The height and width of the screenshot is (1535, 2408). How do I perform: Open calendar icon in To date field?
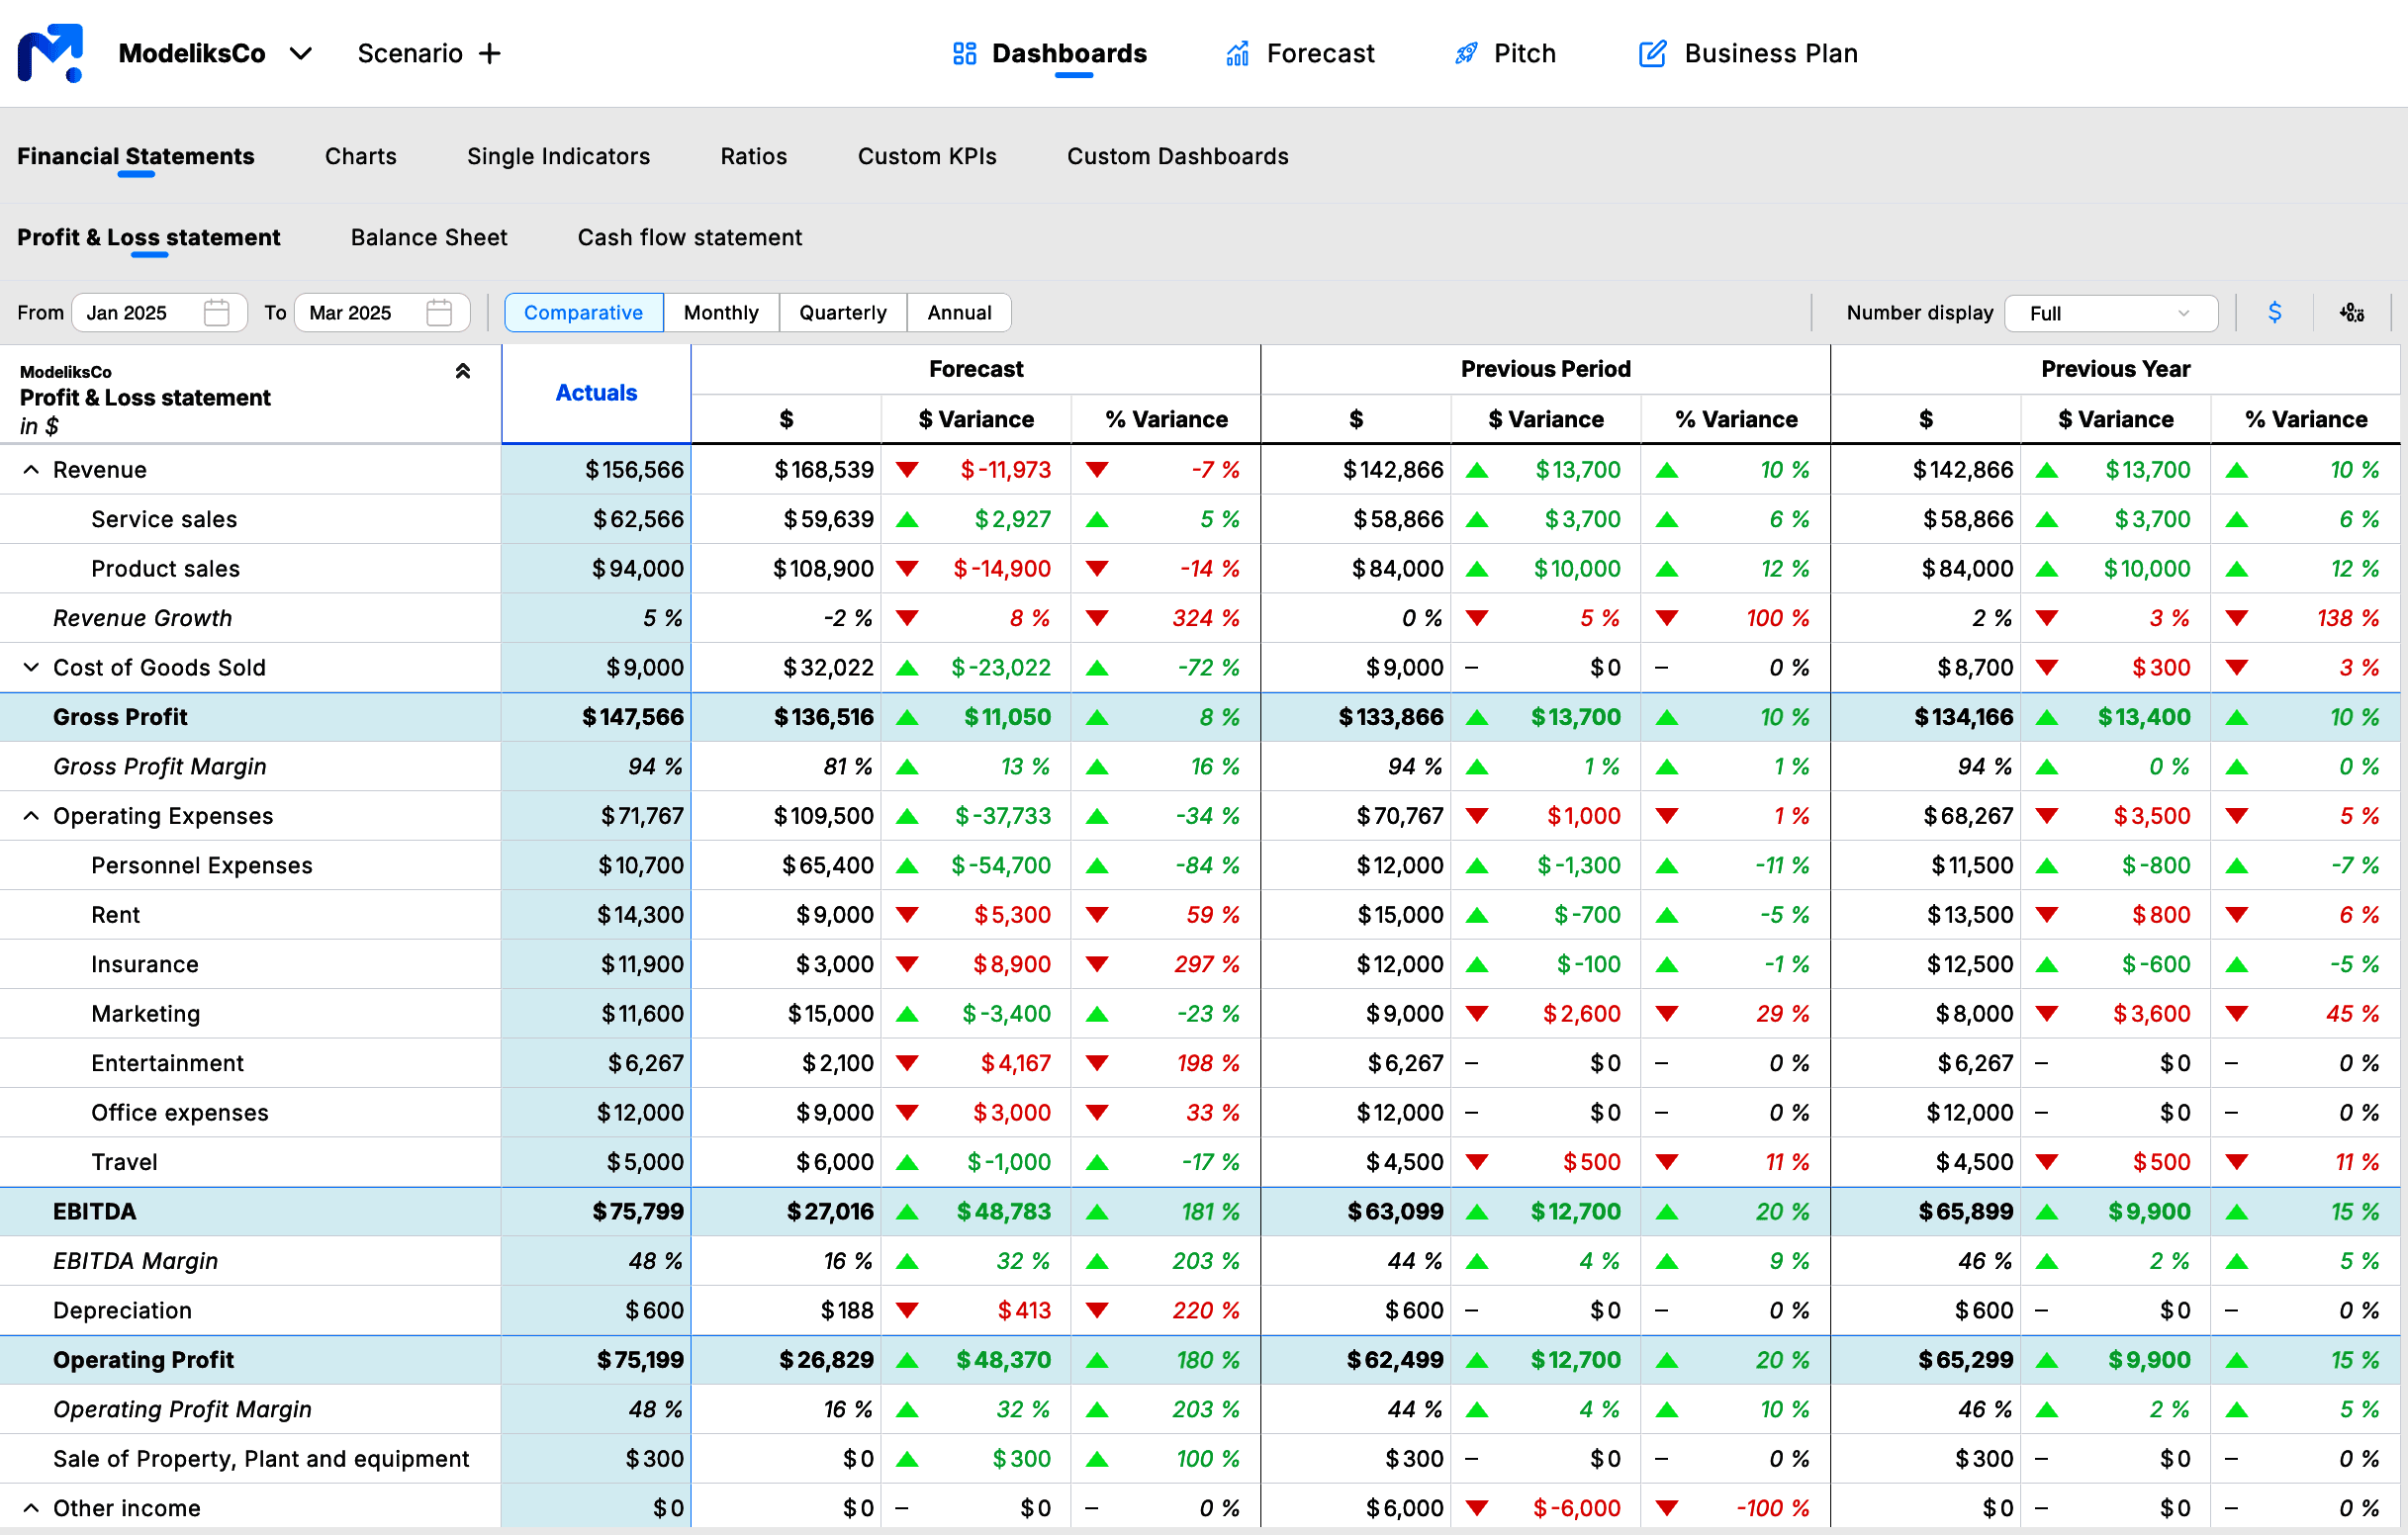439,313
